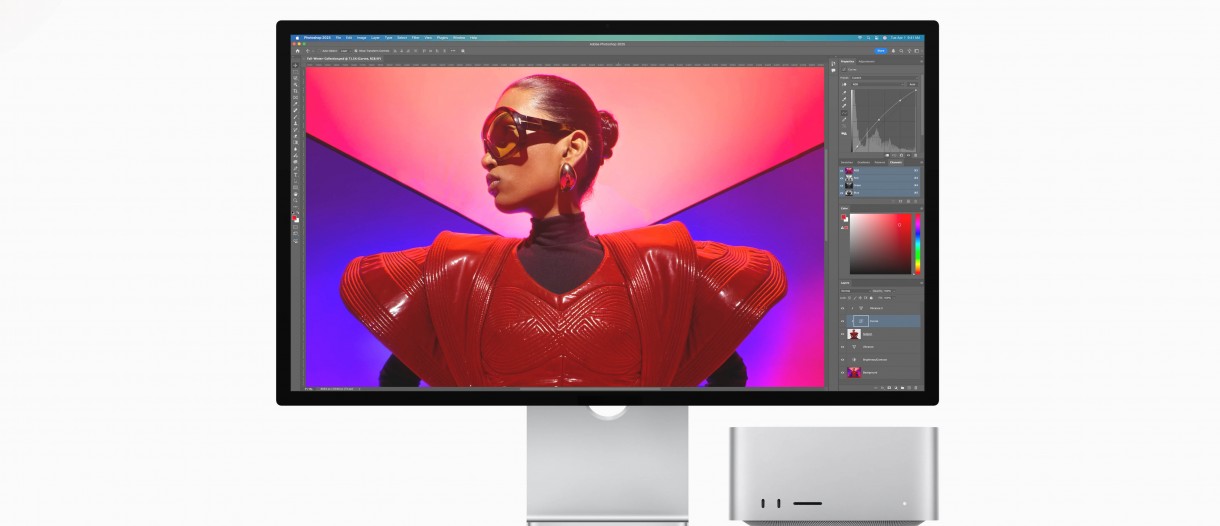Screen dimensions: 1220x526
Task: Click the Apple logo in menu bar
Action: click(297, 38)
